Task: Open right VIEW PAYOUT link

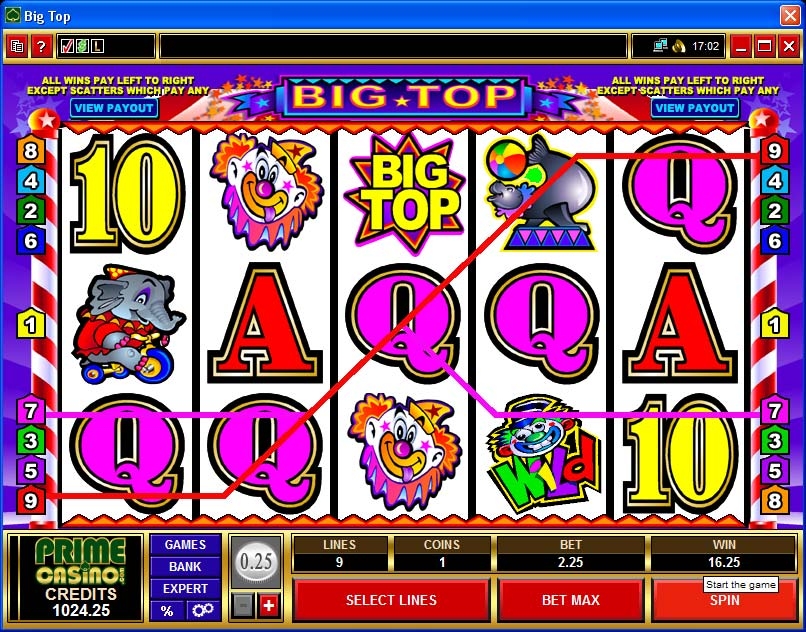Action: tap(695, 108)
